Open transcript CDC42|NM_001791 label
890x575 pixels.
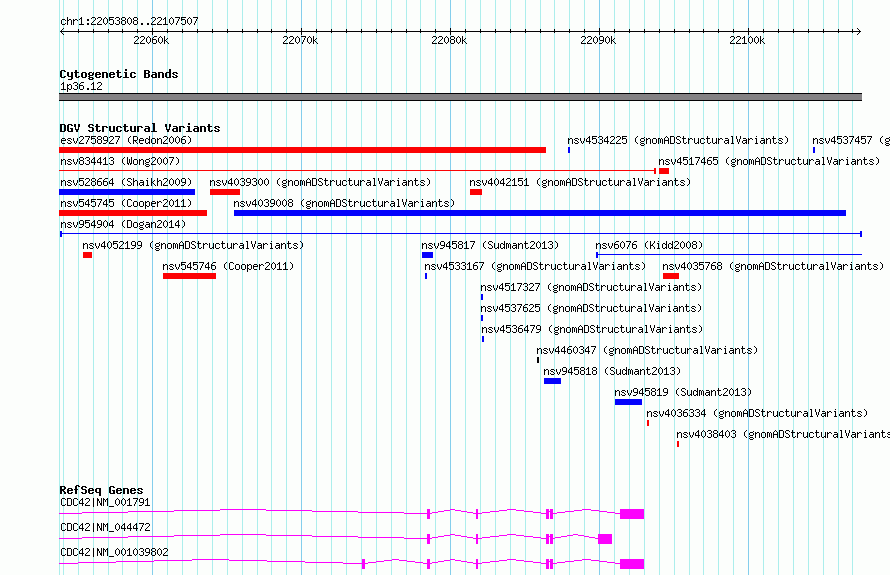[x=105, y=502]
